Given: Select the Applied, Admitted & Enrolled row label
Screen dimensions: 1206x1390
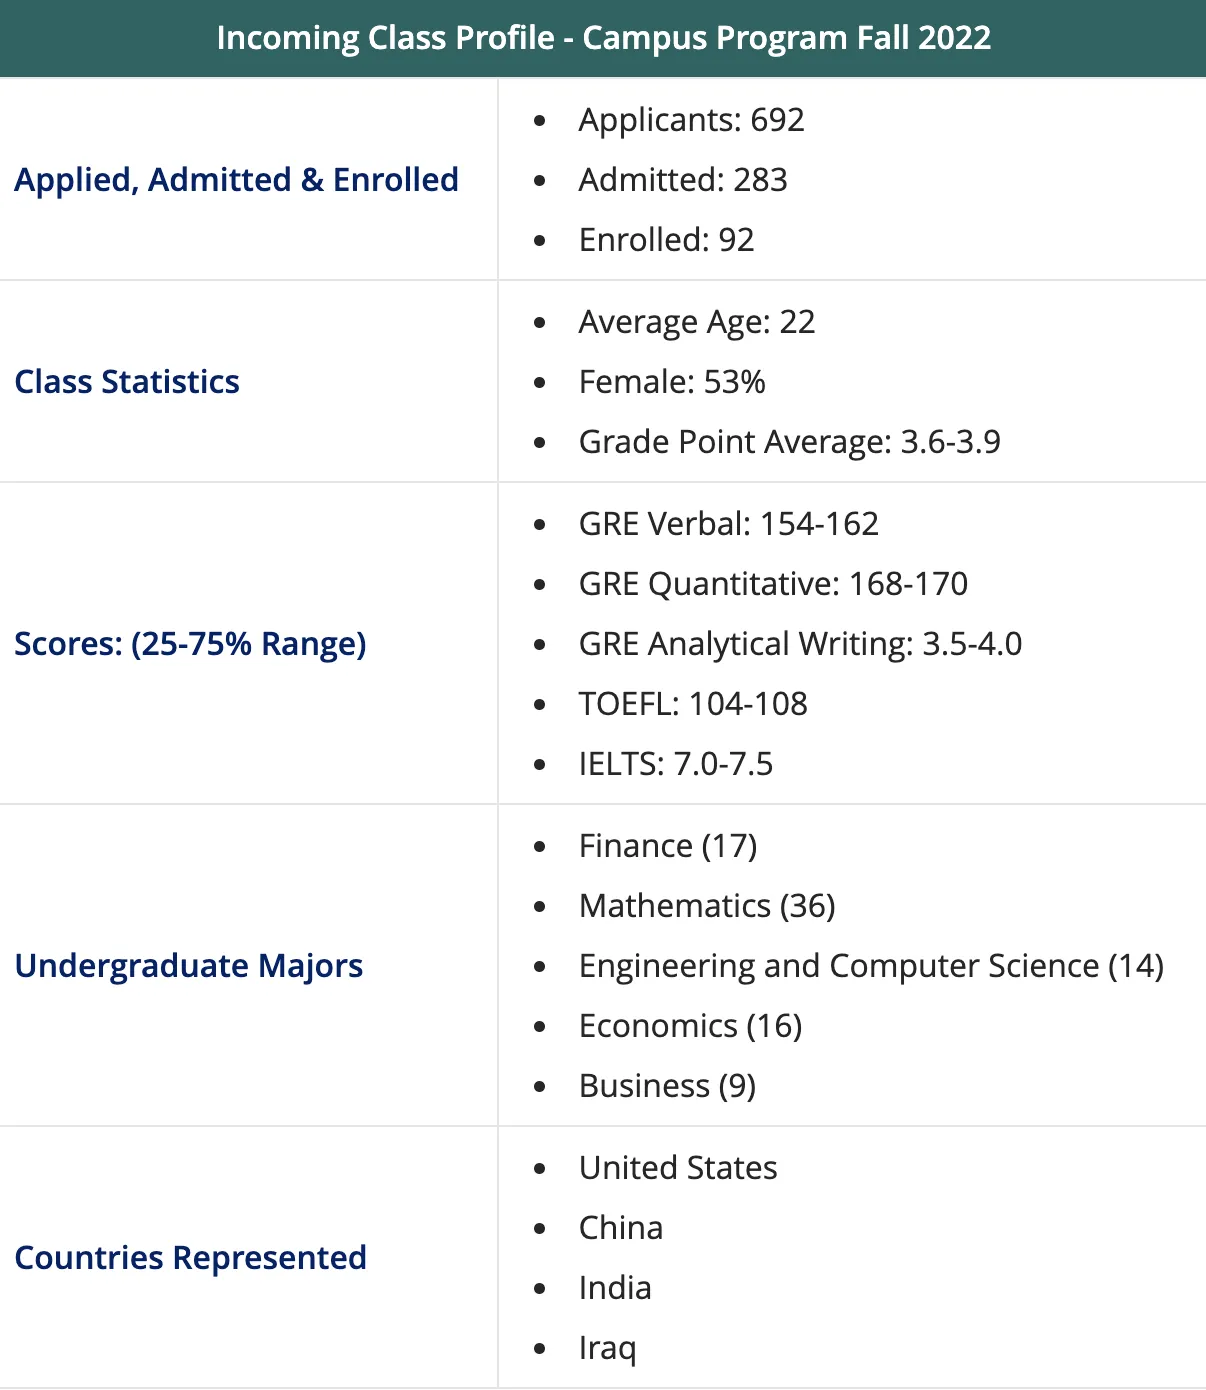Looking at the screenshot, I should (x=236, y=180).
